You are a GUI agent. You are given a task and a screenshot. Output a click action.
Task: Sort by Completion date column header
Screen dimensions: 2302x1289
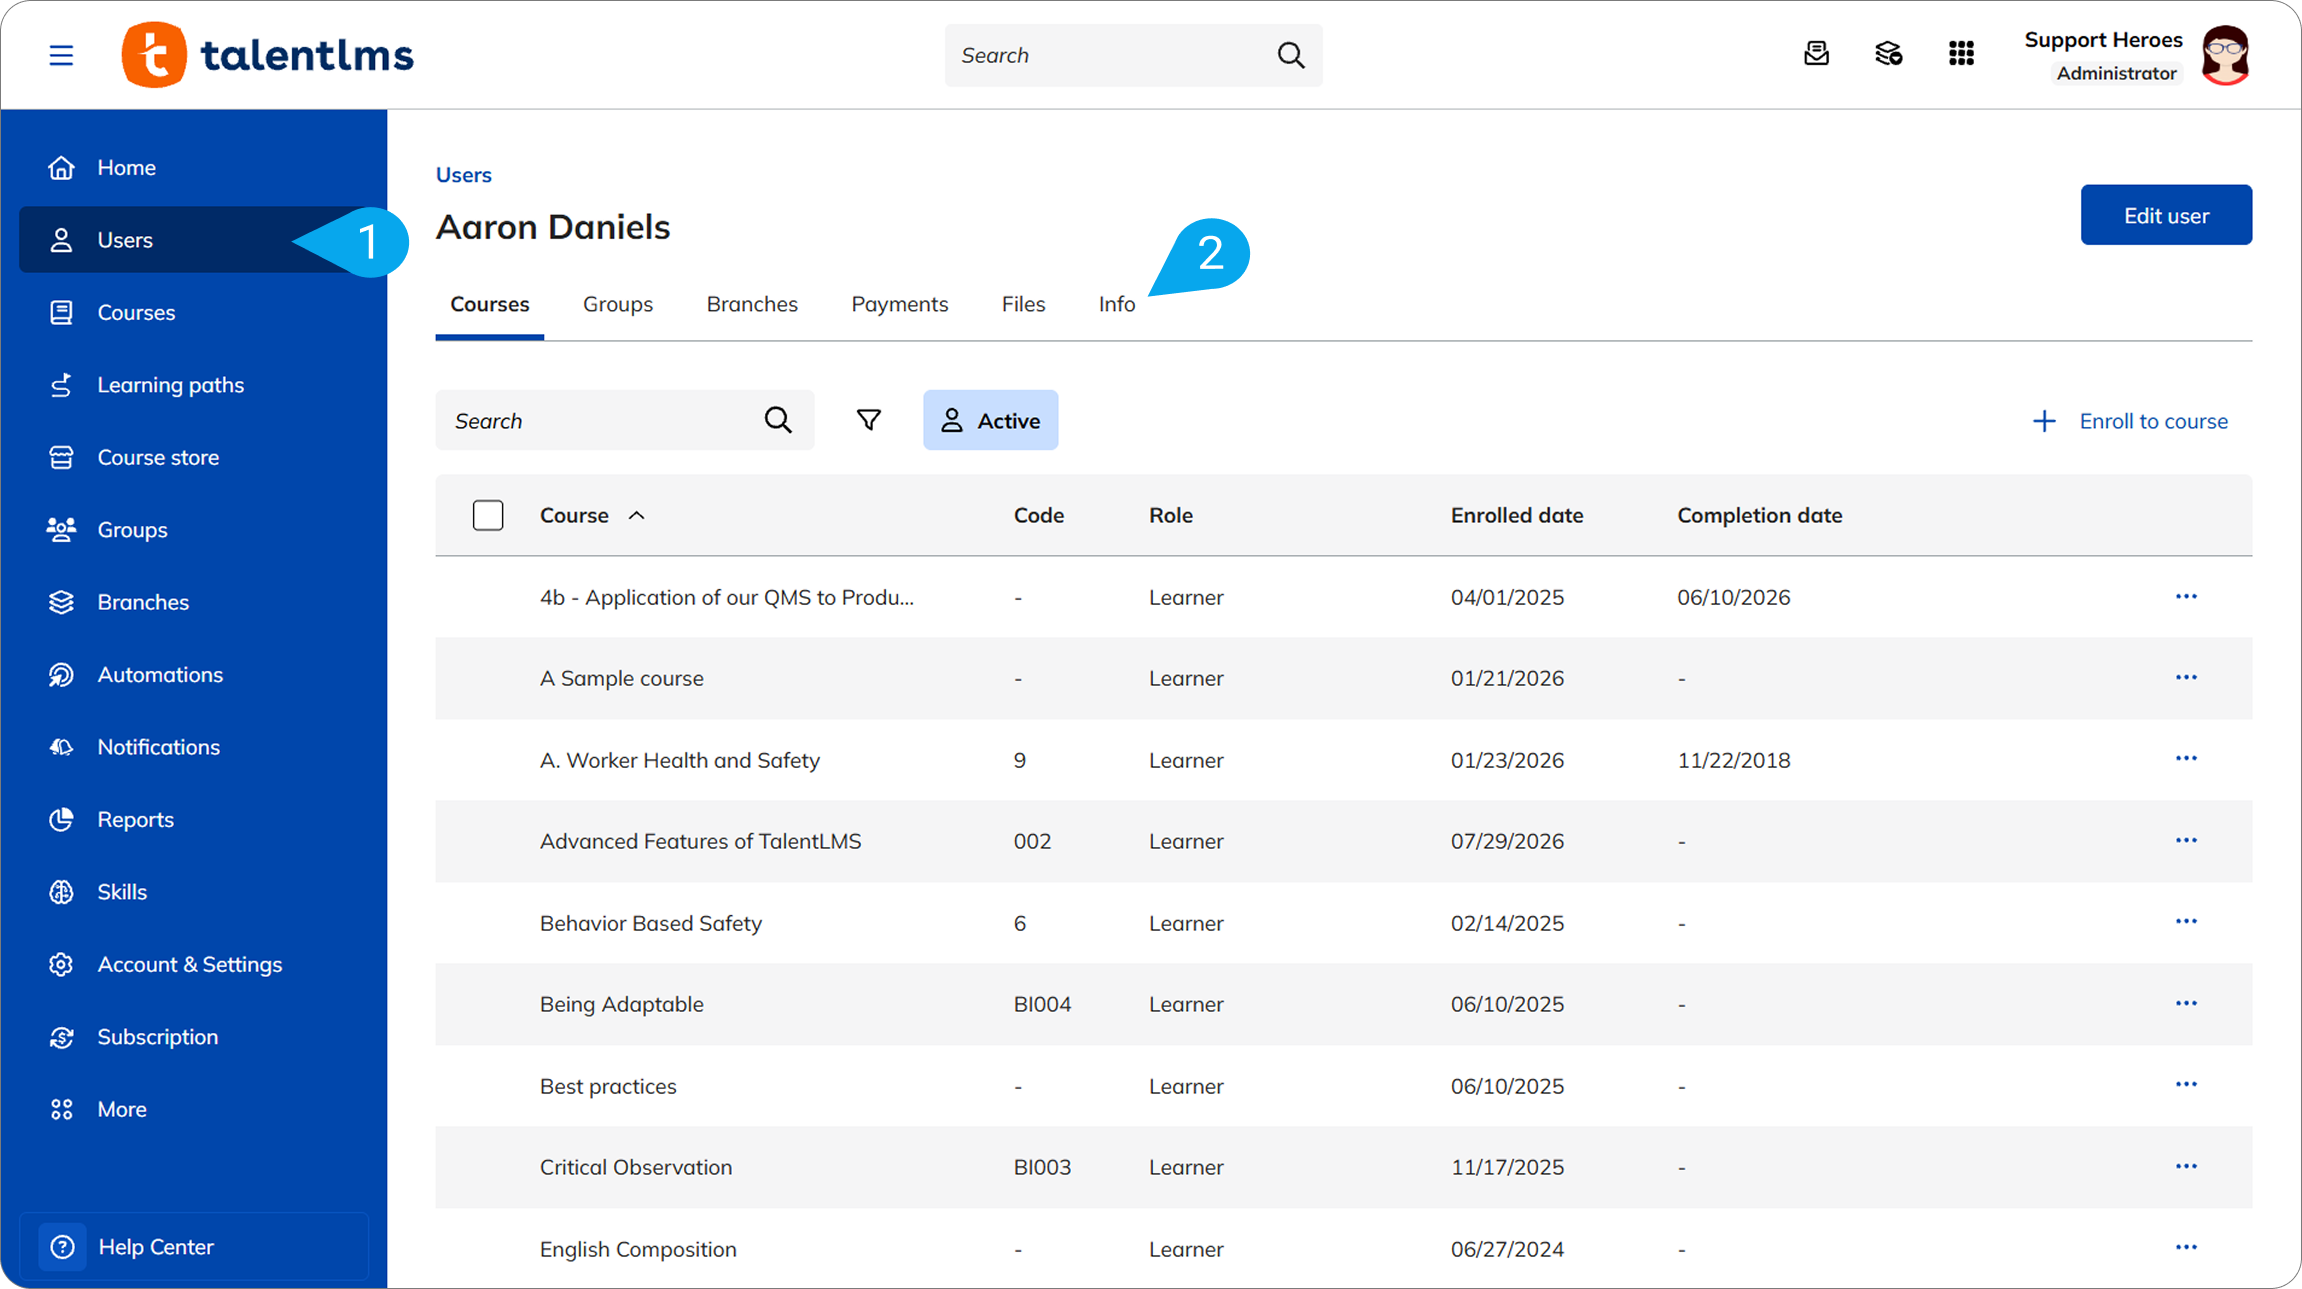1759,515
